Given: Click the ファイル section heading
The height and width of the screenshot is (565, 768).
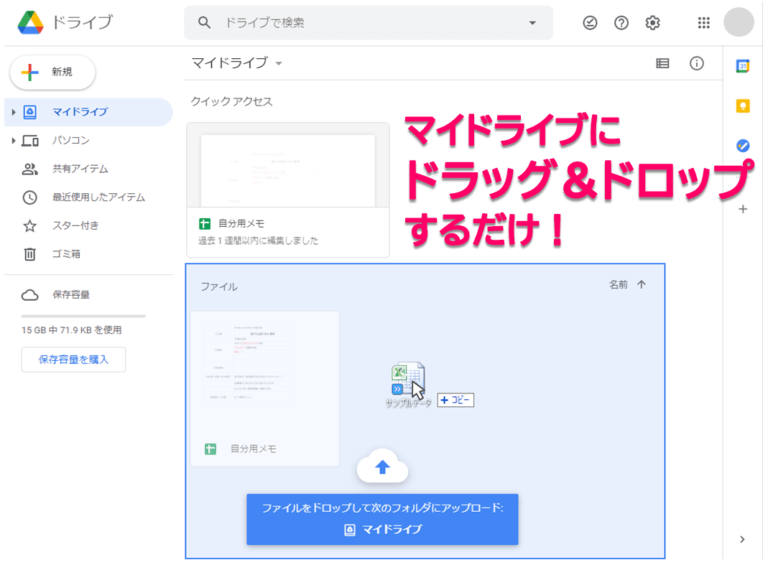Looking at the screenshot, I should (x=219, y=286).
